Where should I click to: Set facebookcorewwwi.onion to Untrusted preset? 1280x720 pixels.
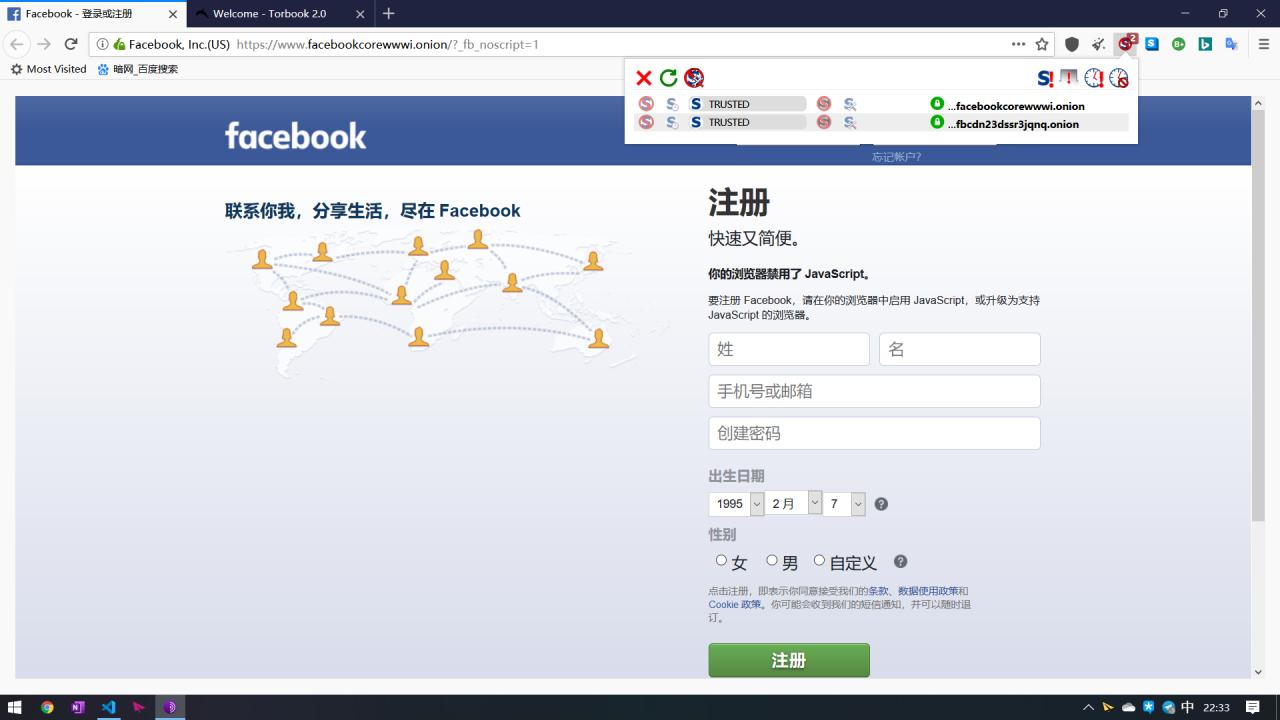824,104
